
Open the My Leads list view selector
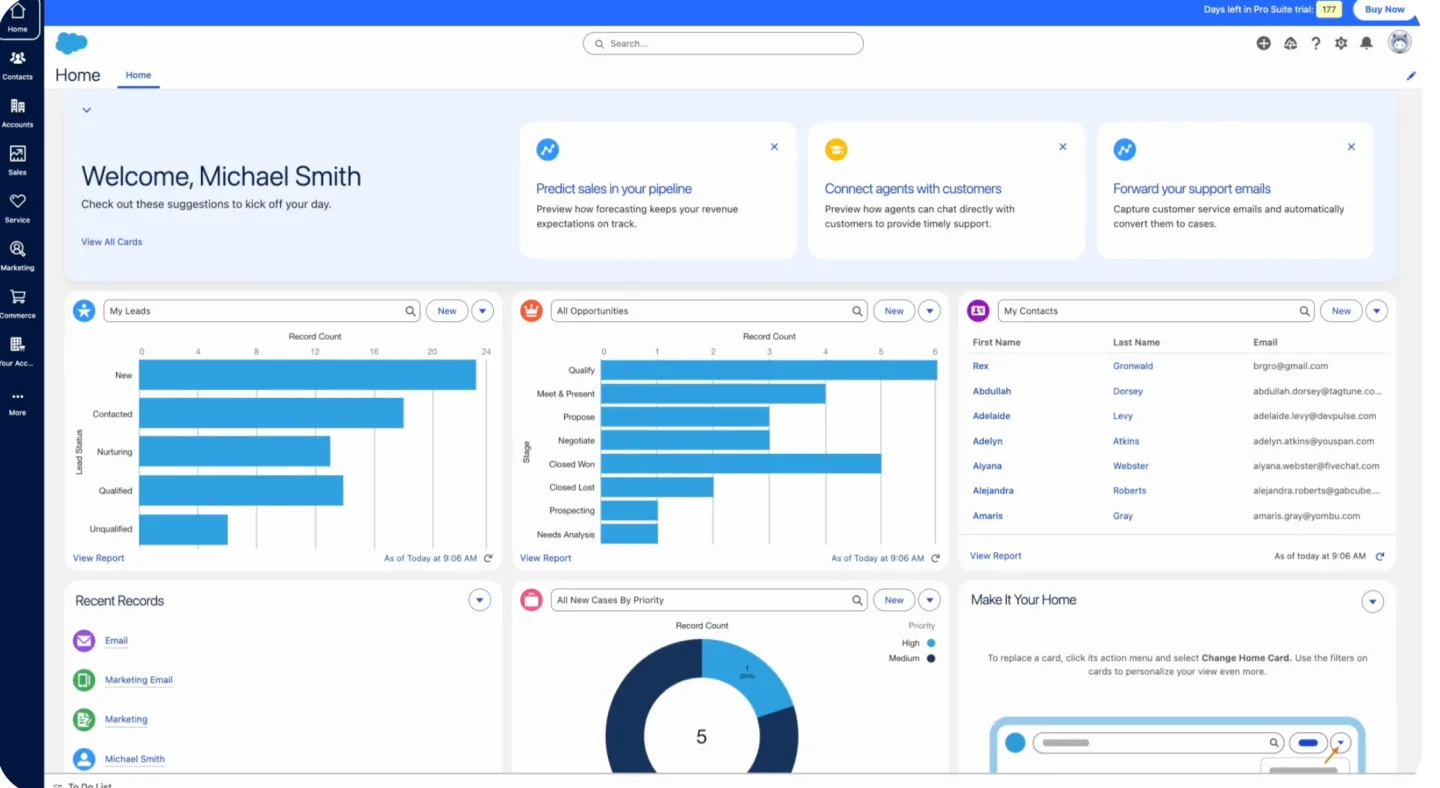(261, 311)
